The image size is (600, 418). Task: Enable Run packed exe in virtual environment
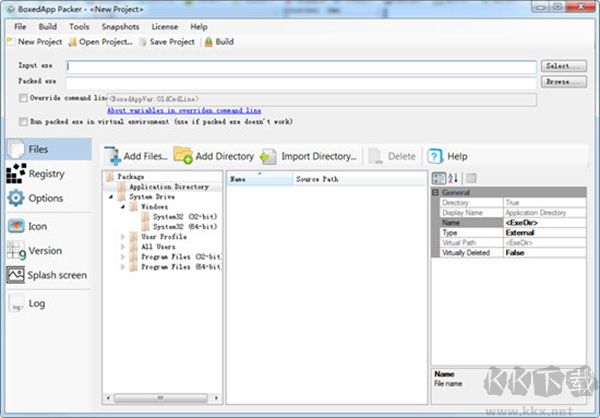(23, 122)
